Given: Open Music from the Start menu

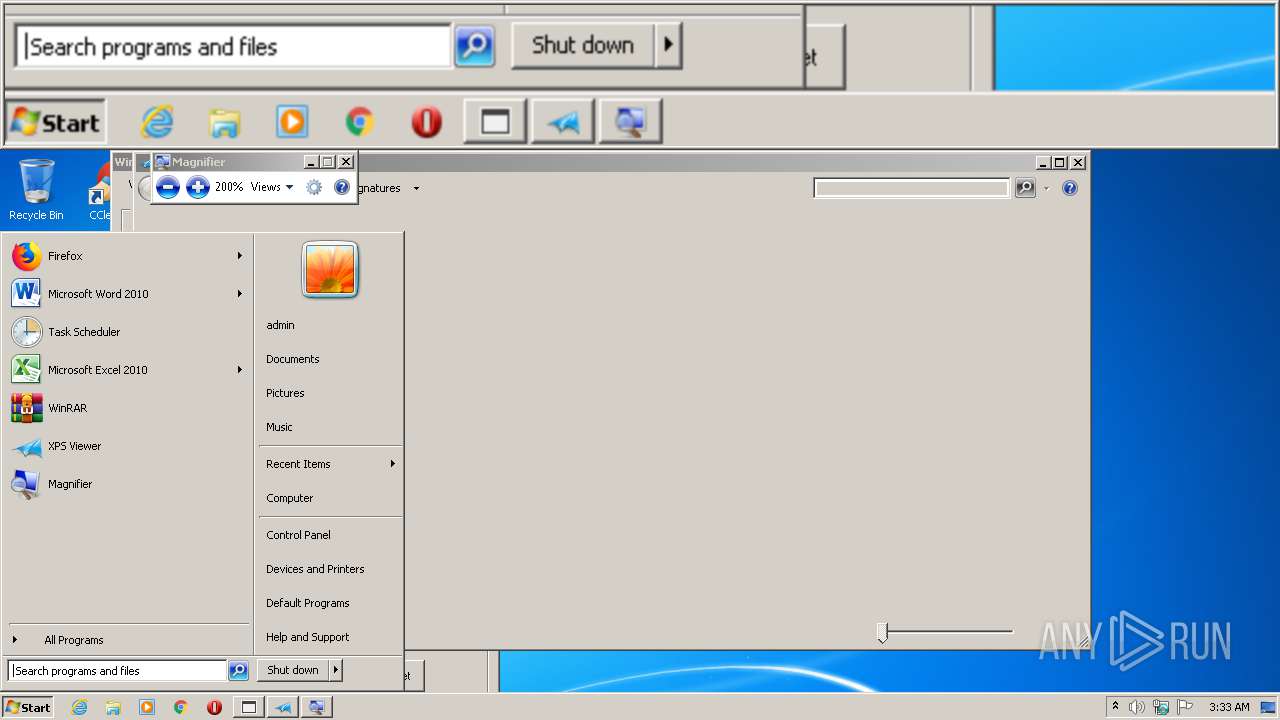Looking at the screenshot, I should pyautogui.click(x=329, y=427).
